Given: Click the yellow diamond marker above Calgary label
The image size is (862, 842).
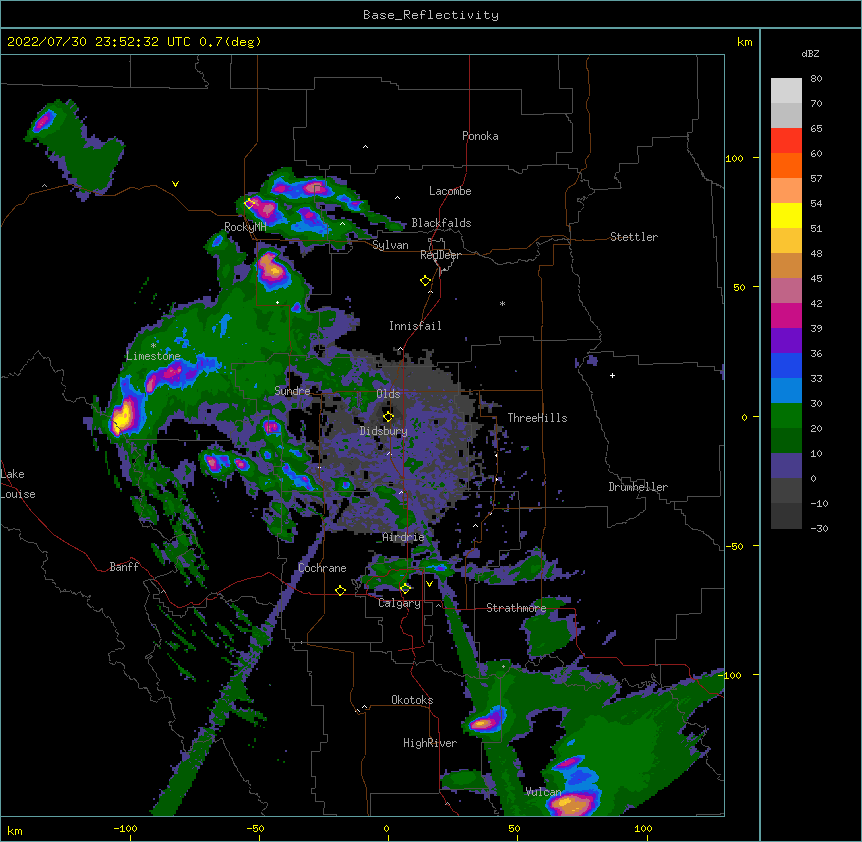Looking at the screenshot, I should pyautogui.click(x=405, y=589).
